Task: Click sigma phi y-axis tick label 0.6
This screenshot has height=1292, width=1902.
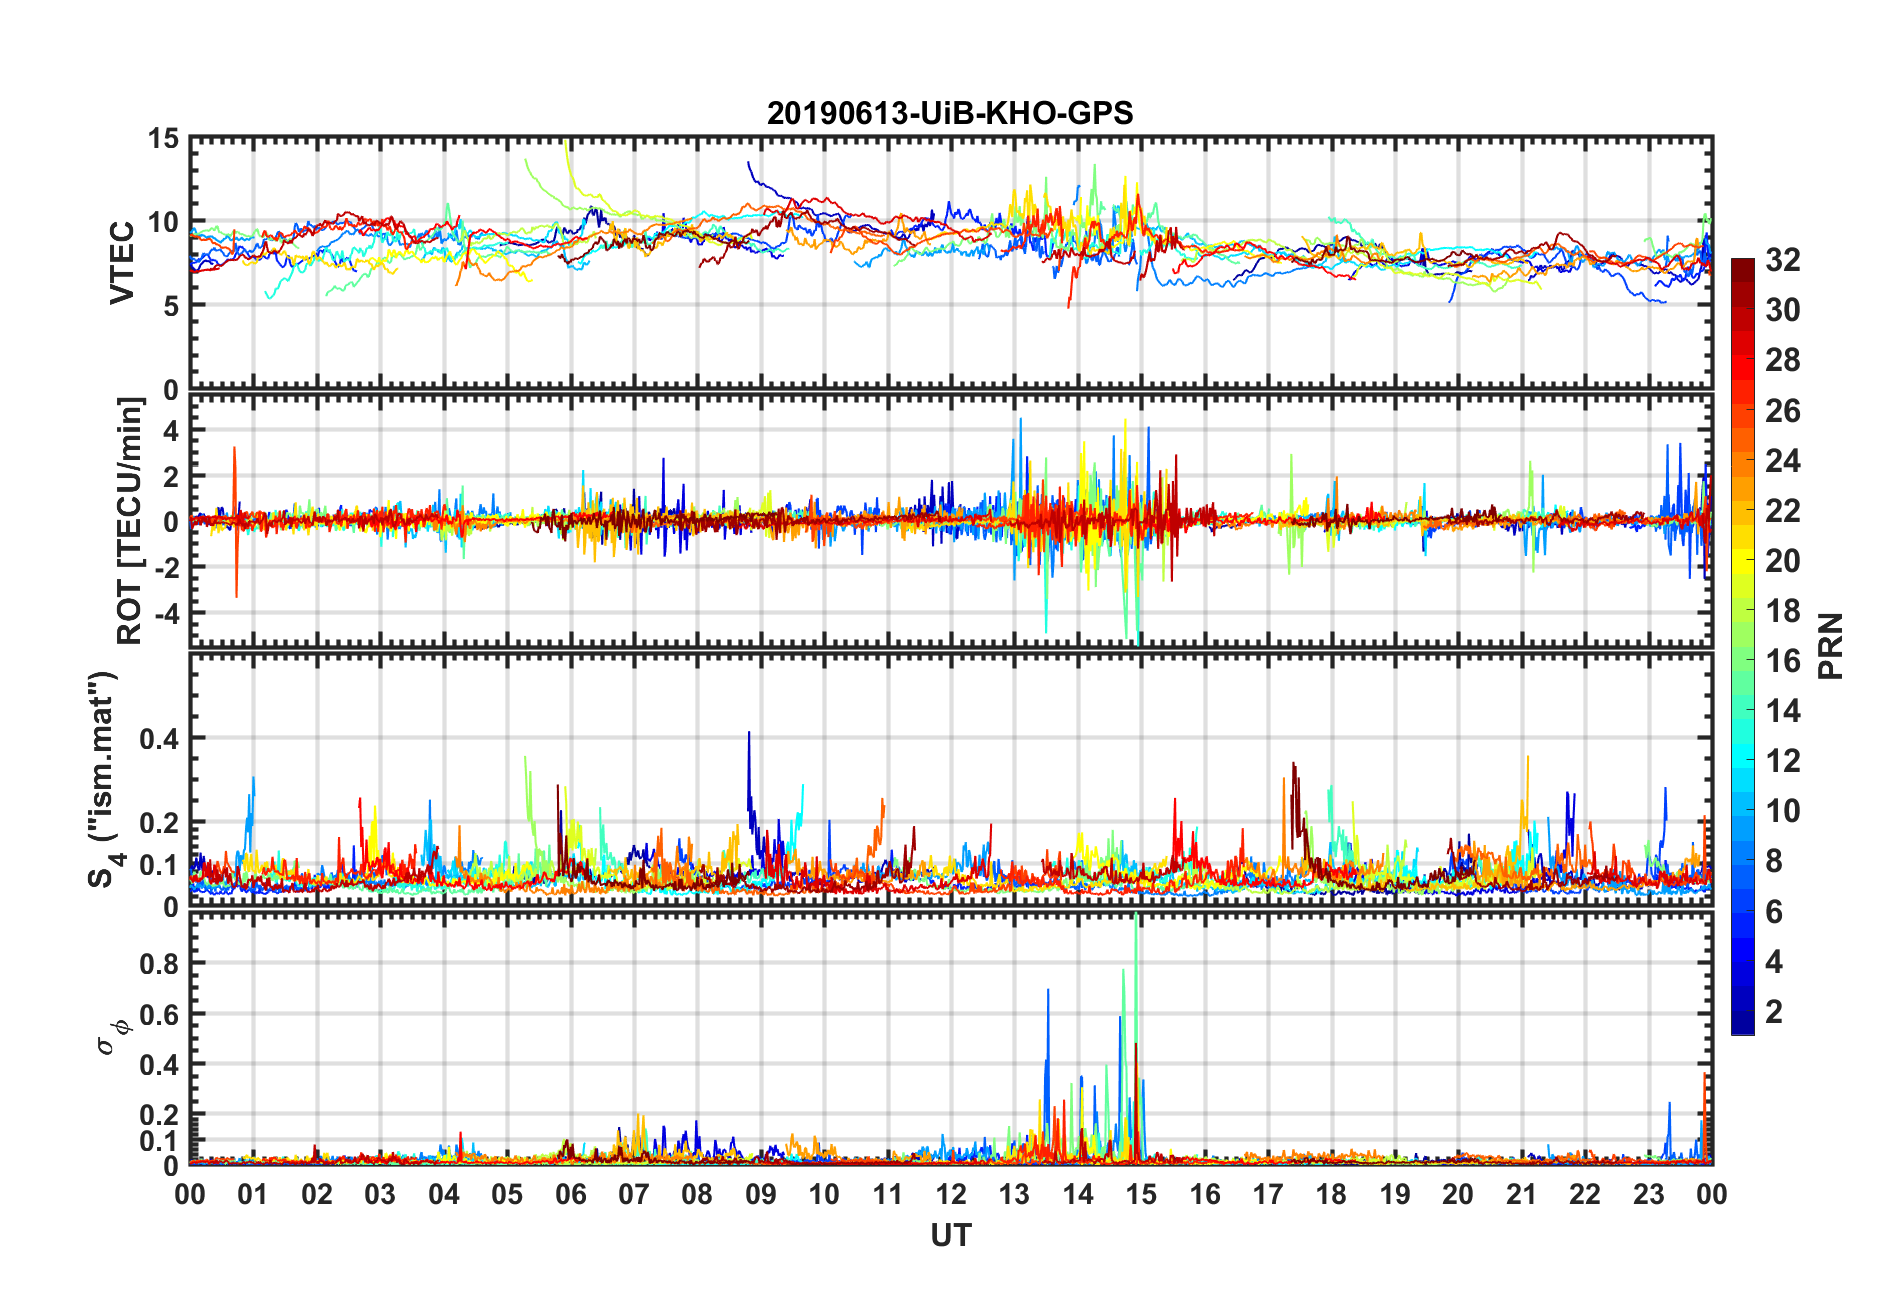Action: (160, 1015)
